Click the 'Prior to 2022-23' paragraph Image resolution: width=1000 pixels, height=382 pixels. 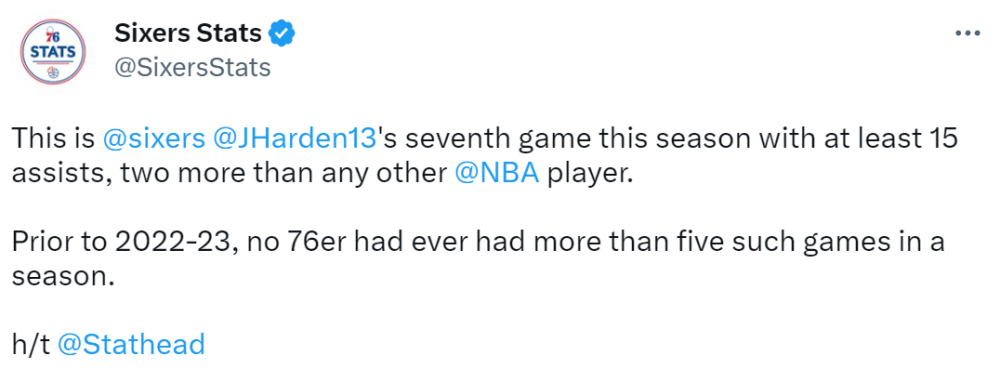478,260
